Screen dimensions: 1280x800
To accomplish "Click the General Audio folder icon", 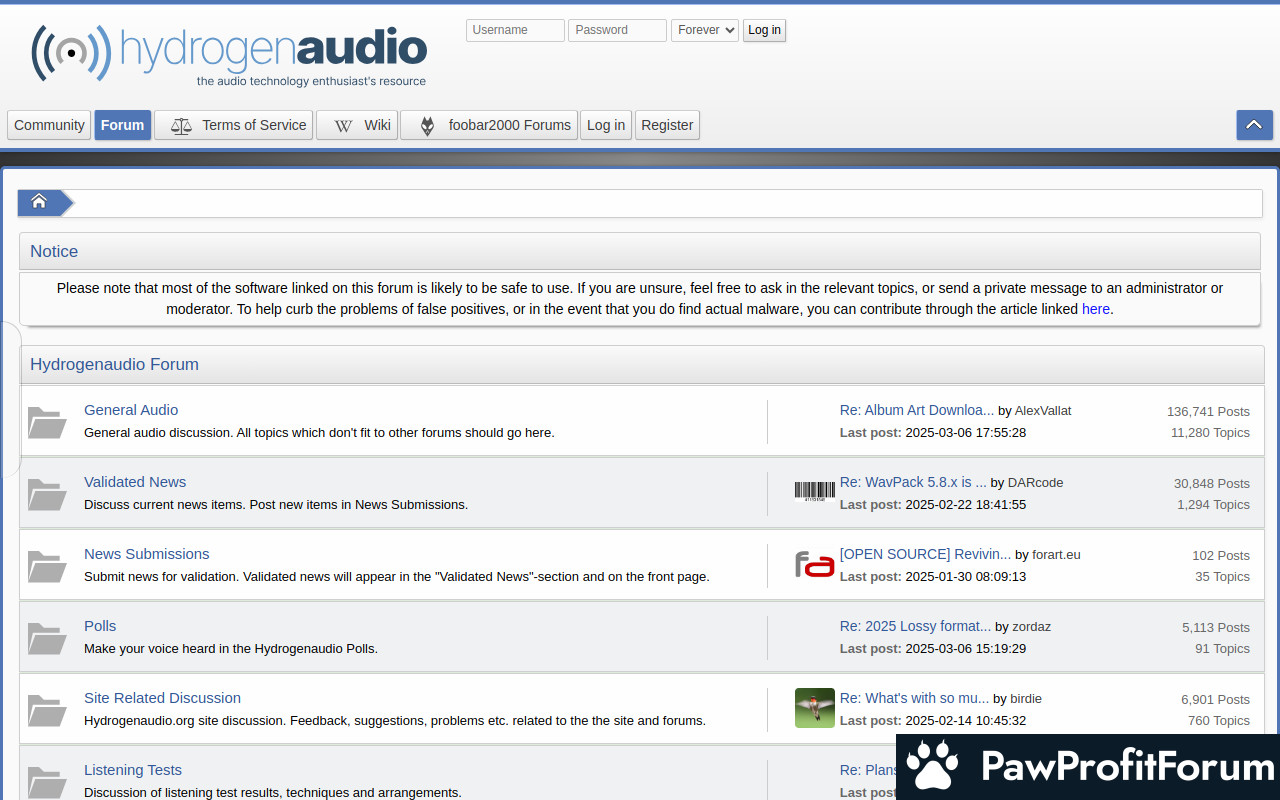I will point(47,422).
